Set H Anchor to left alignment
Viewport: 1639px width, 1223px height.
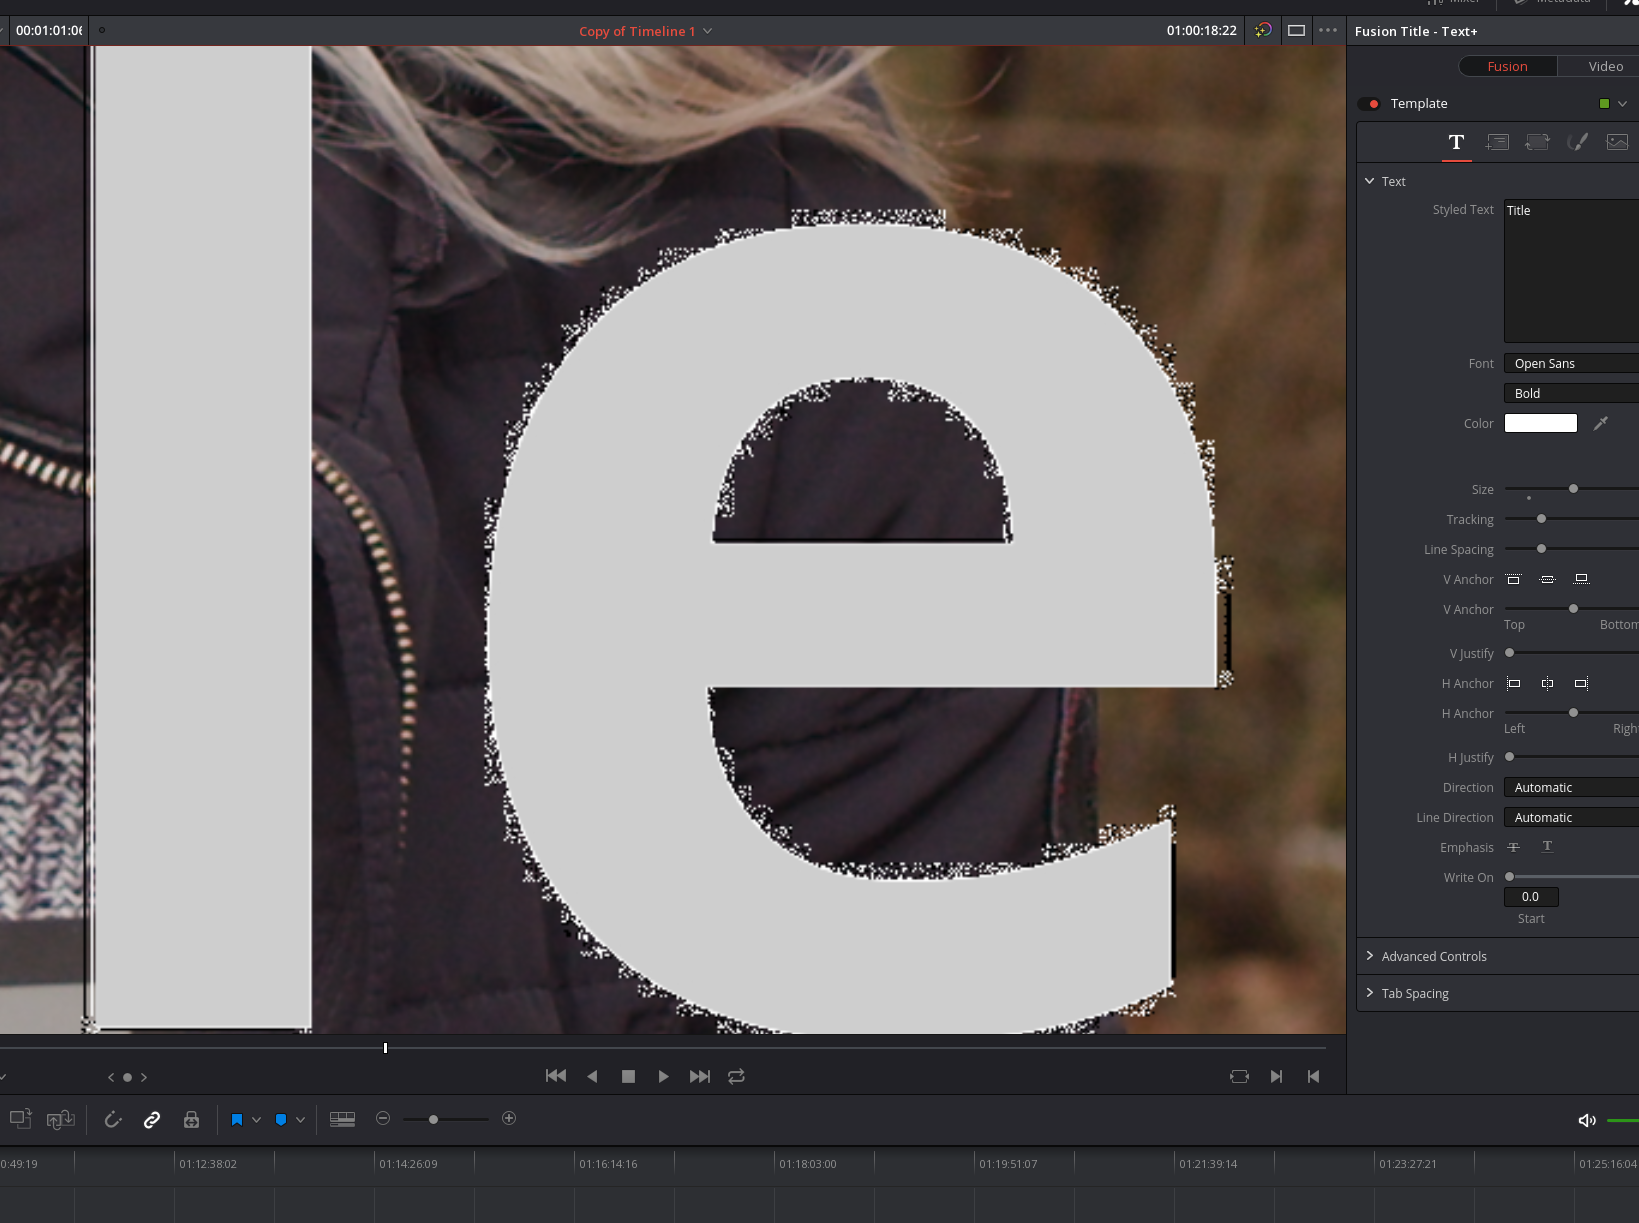coord(1514,684)
